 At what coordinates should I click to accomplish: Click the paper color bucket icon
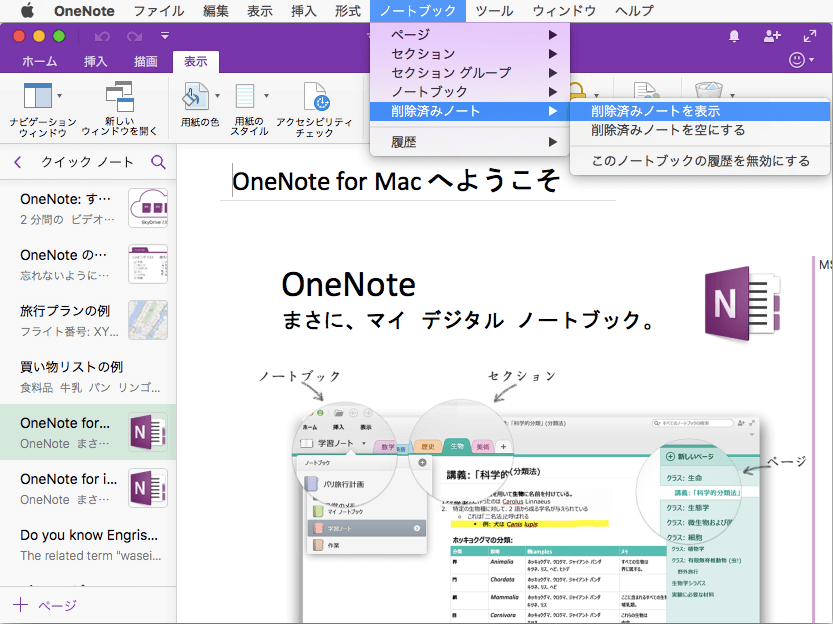pyautogui.click(x=194, y=97)
